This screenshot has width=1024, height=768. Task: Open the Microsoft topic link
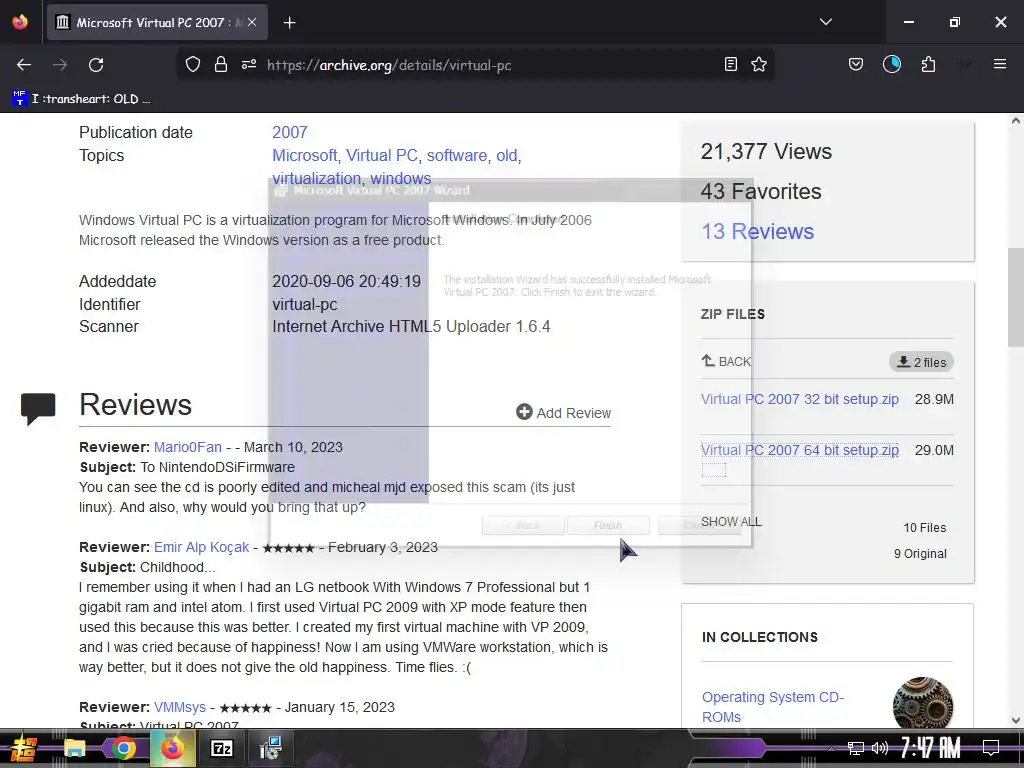point(304,155)
